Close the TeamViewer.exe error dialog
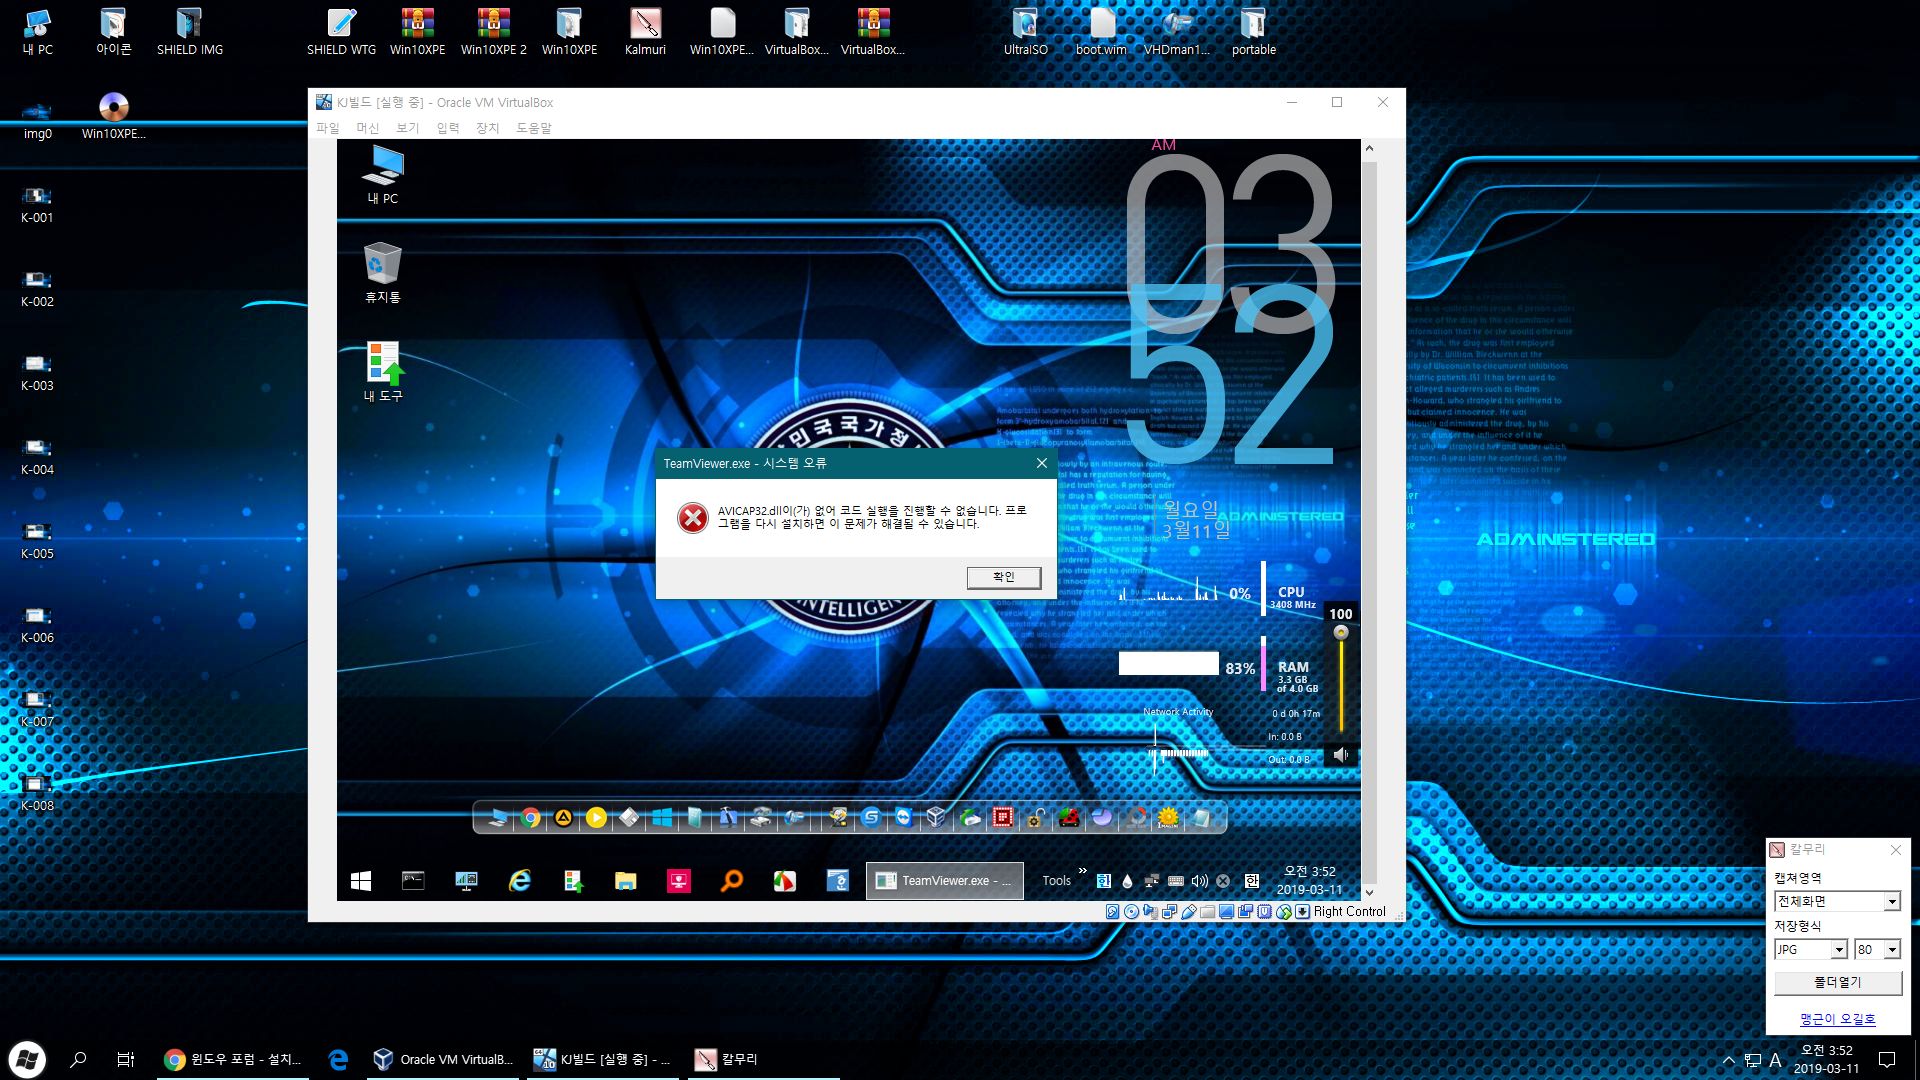This screenshot has height=1080, width=1920. (x=1042, y=463)
